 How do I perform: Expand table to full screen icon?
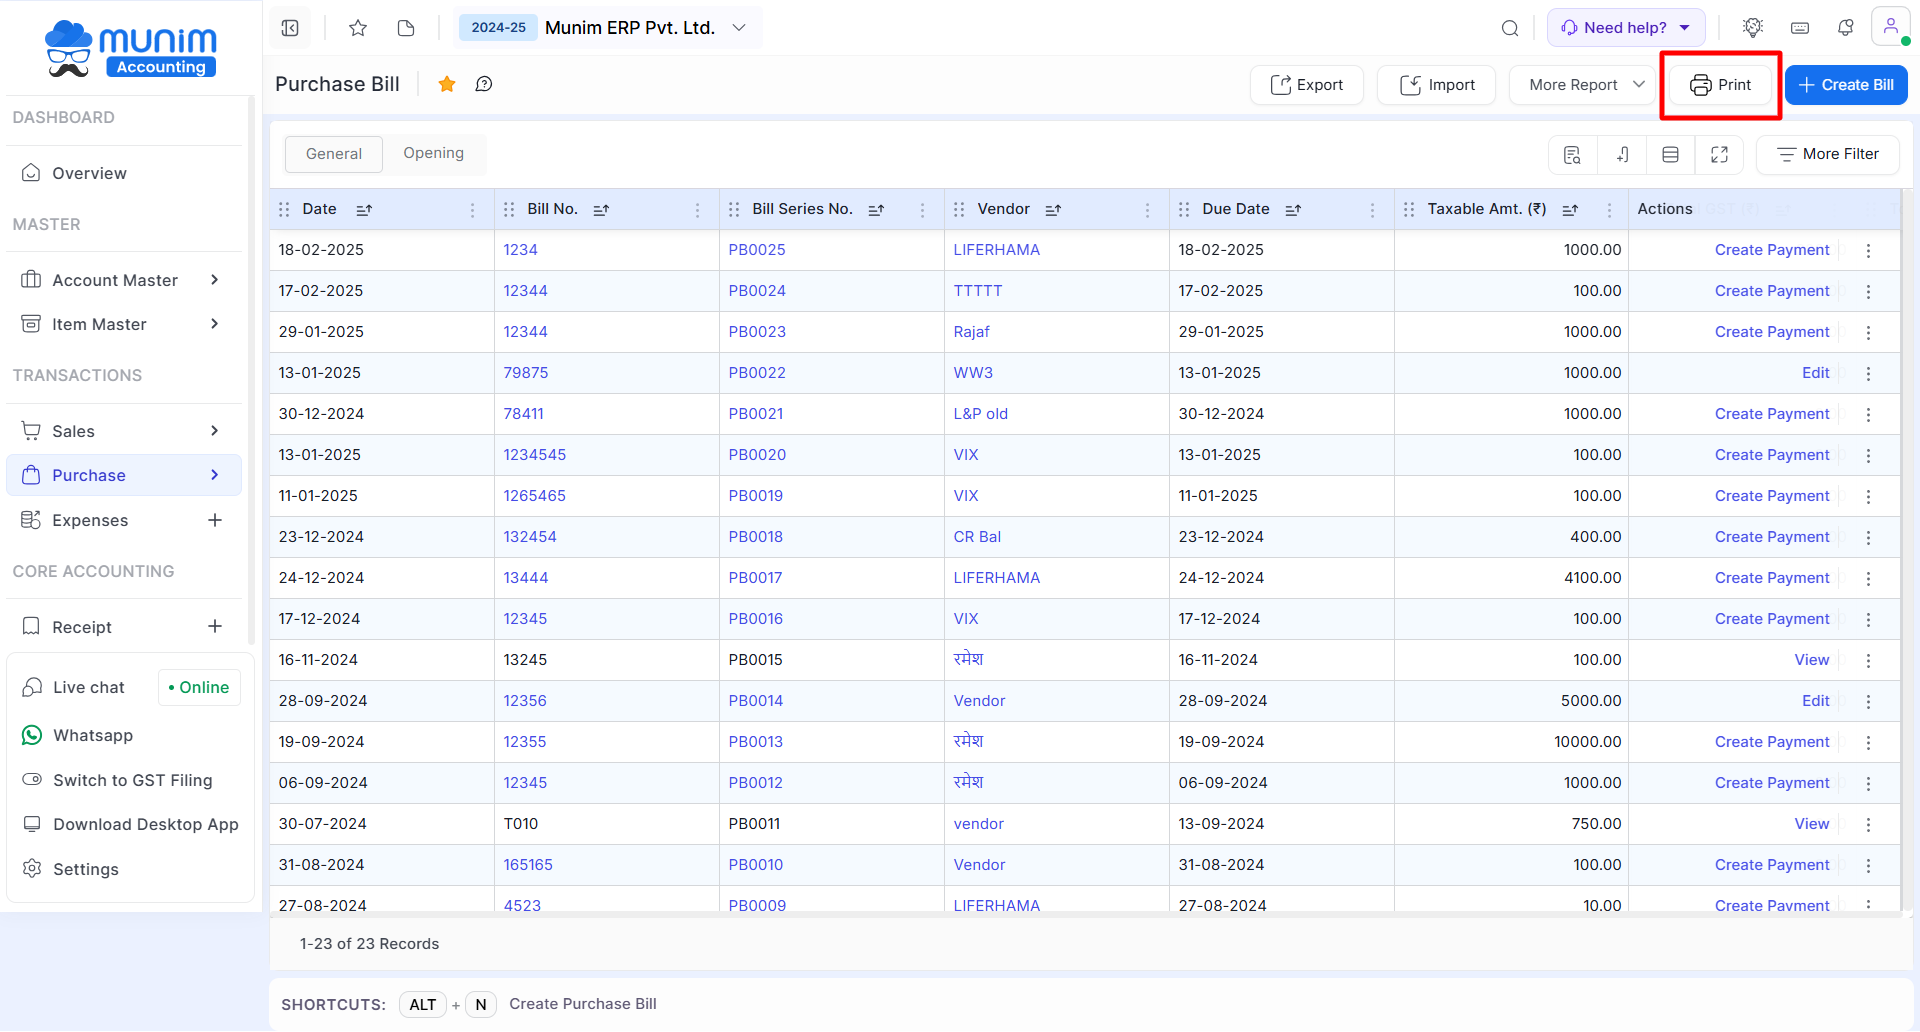click(x=1720, y=154)
